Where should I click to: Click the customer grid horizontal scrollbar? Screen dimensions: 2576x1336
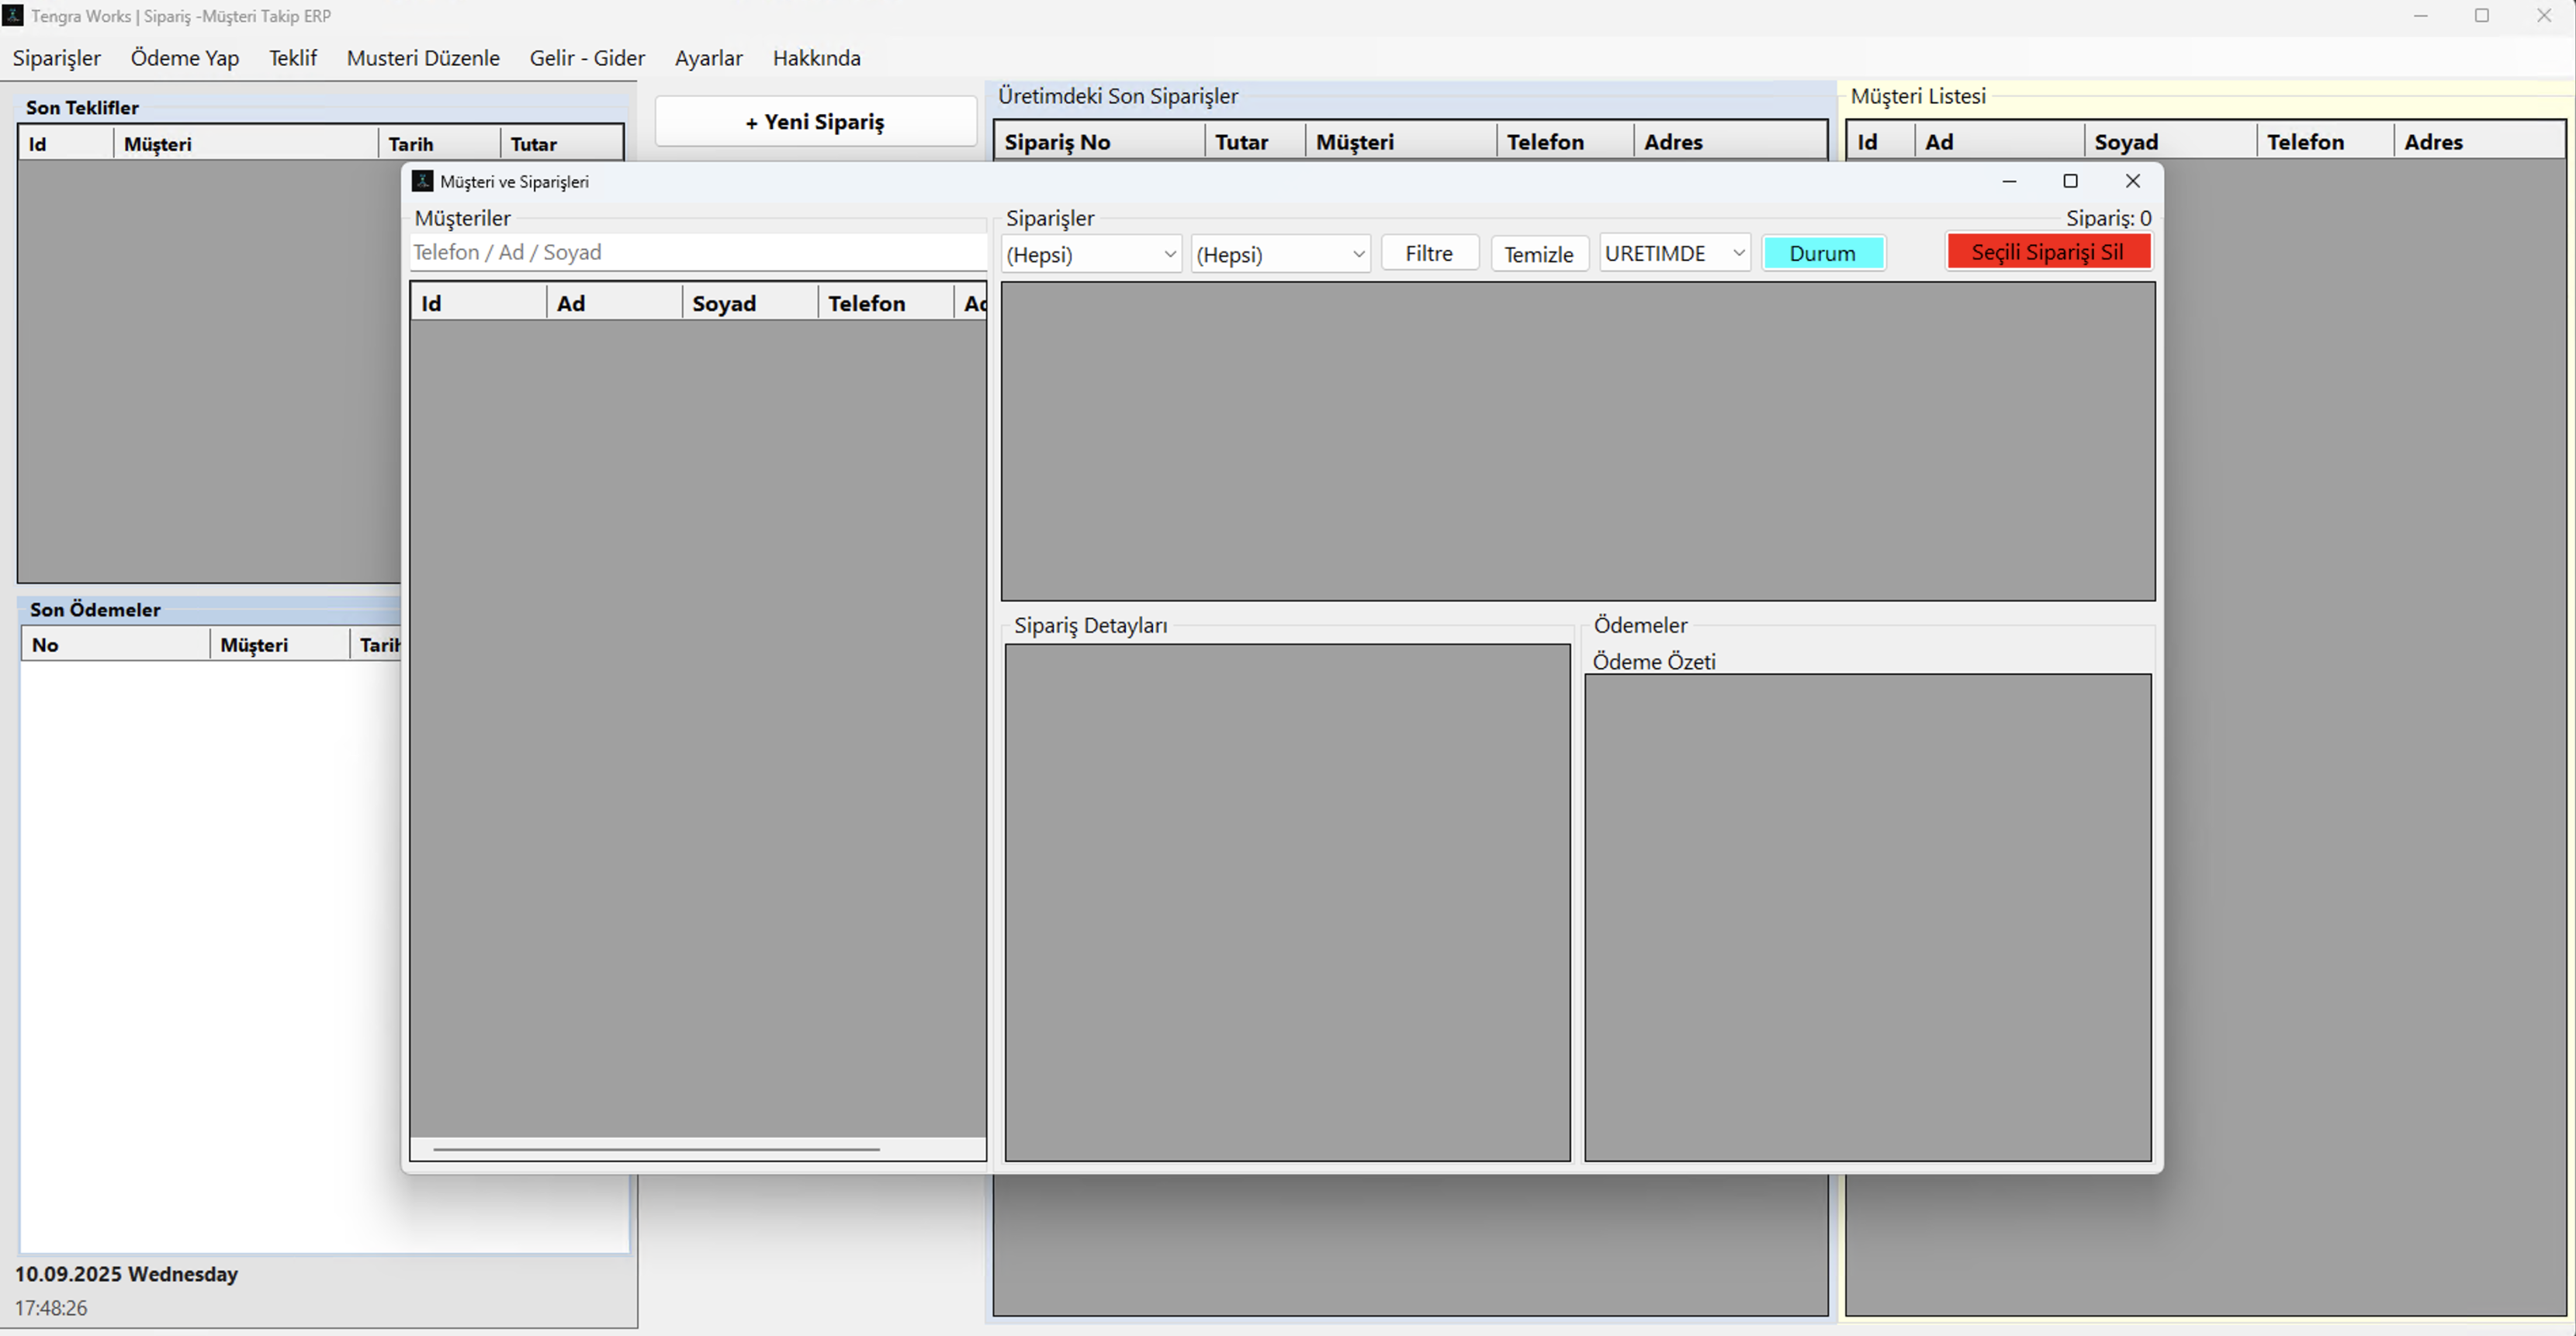coord(656,1149)
